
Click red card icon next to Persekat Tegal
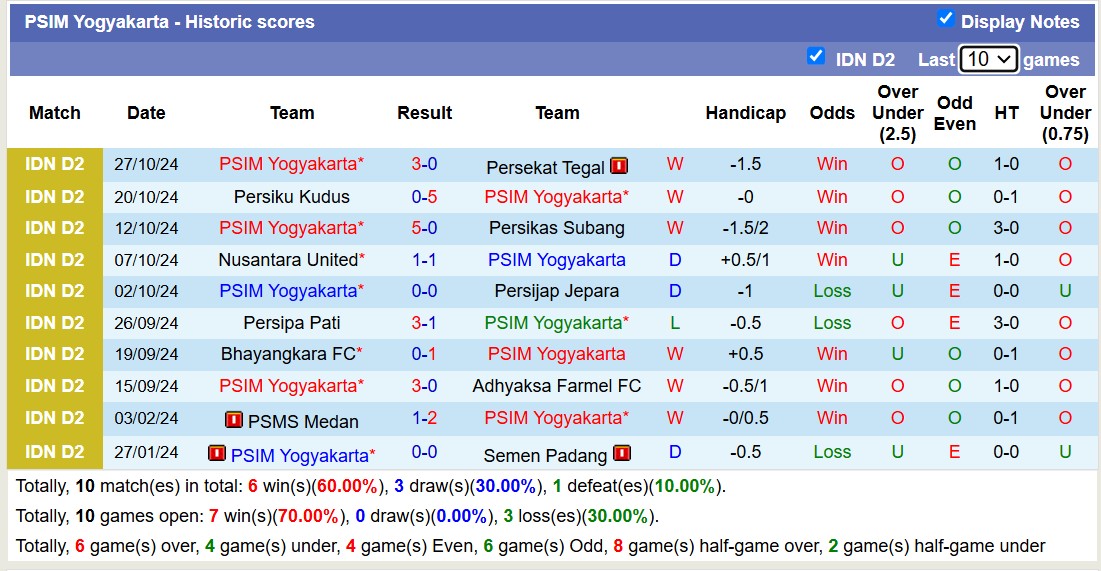[619, 166]
